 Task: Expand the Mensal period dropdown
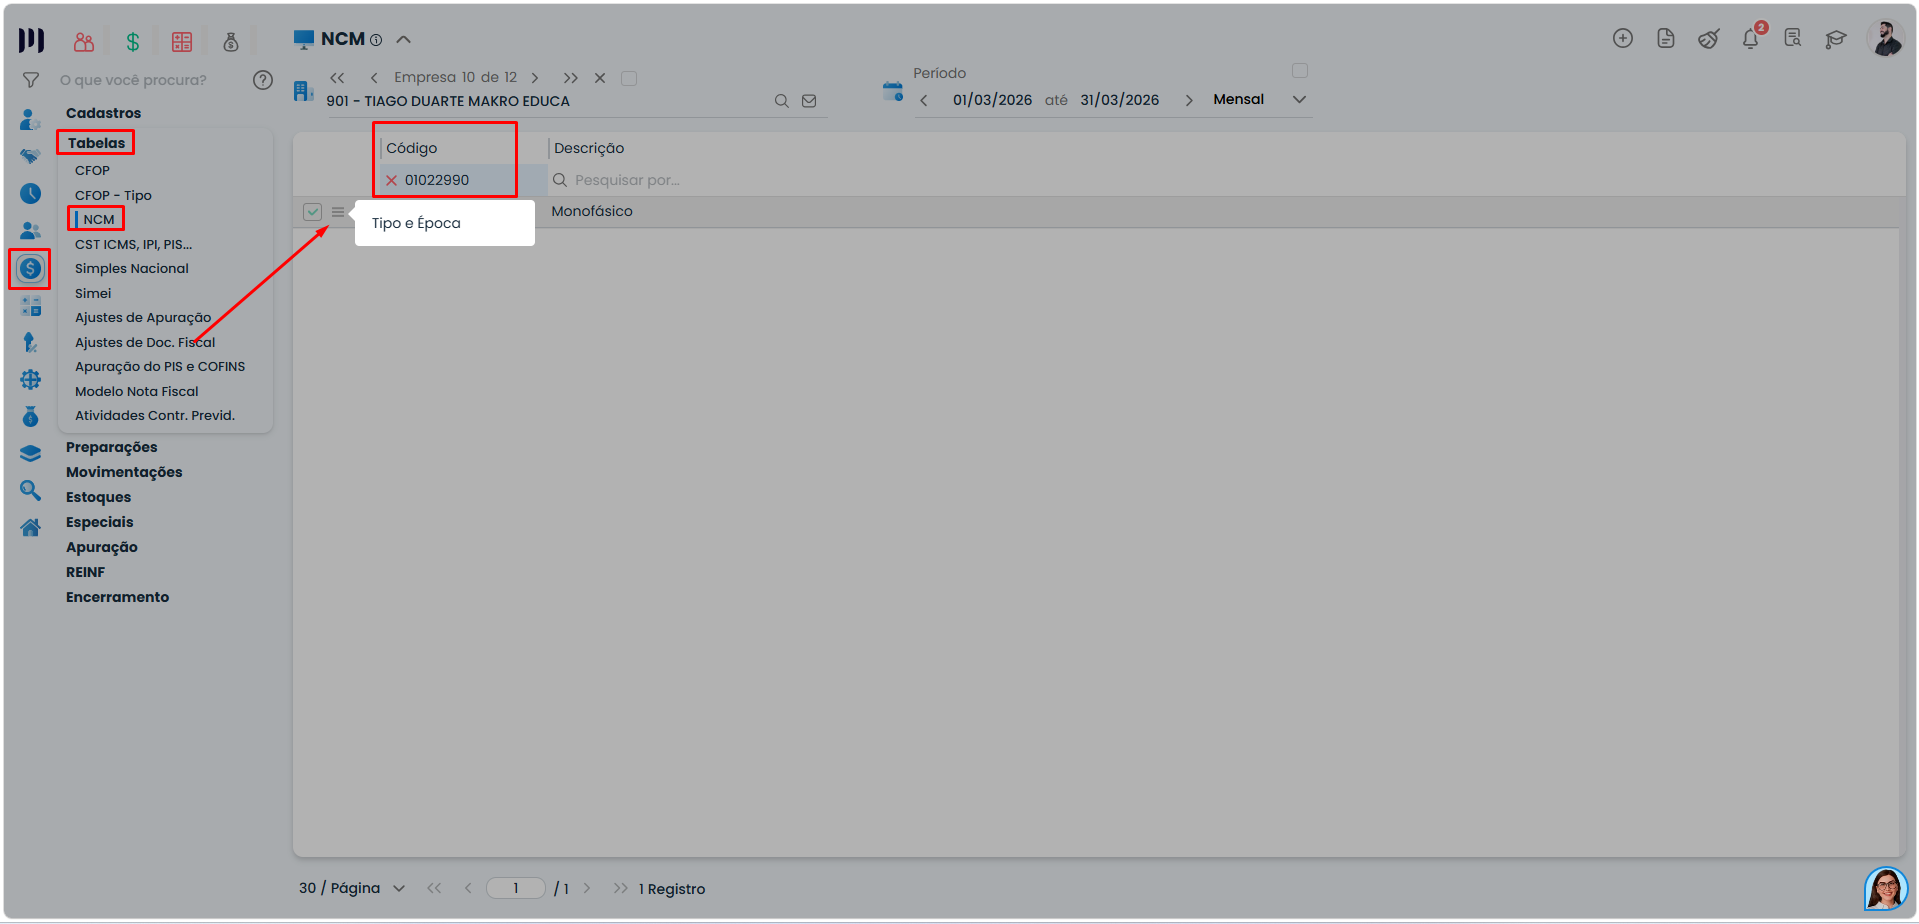[x=1300, y=100]
